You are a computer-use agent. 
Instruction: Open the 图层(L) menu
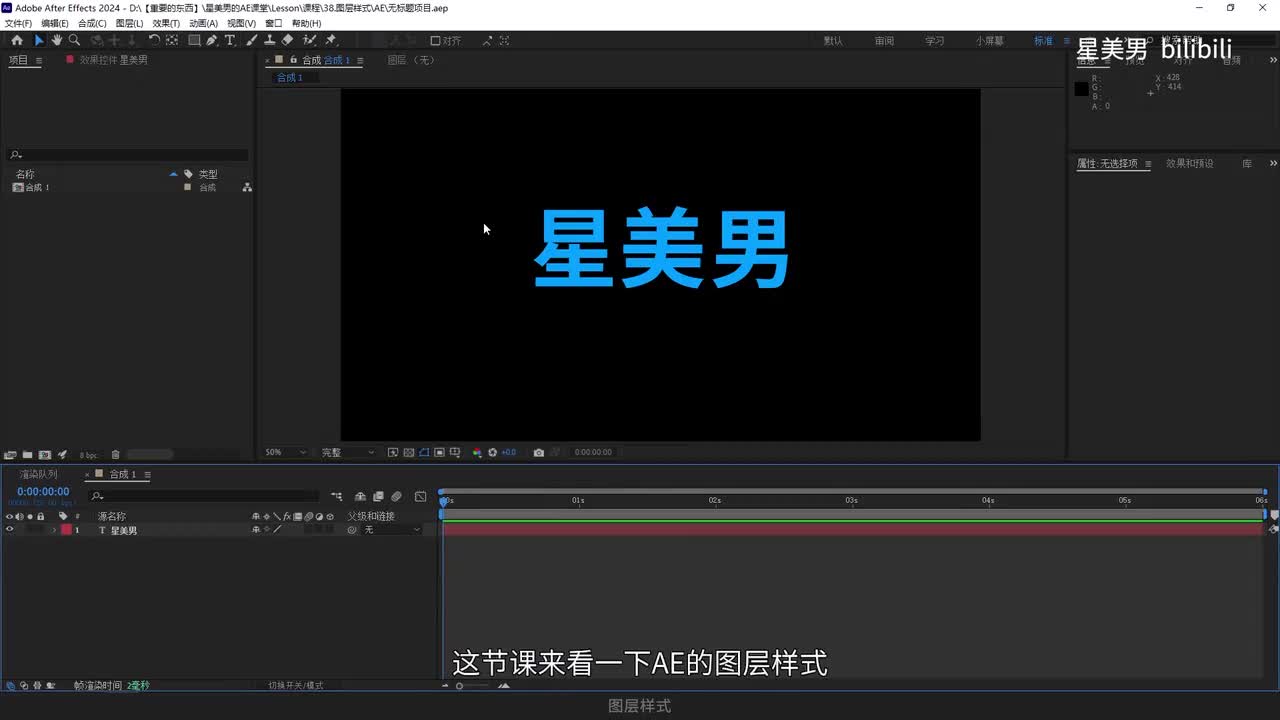[x=129, y=23]
